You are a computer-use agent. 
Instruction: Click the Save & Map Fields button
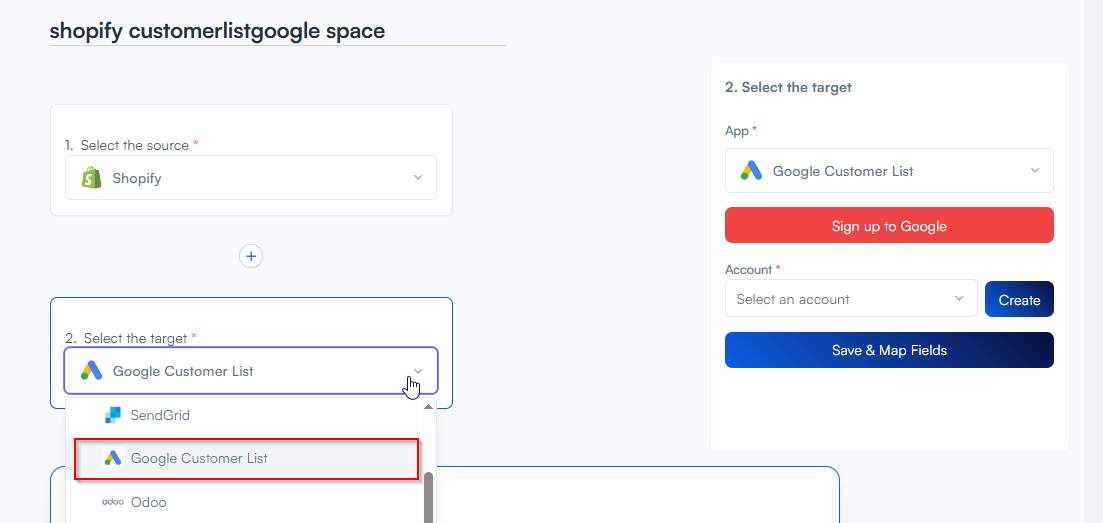click(x=889, y=350)
